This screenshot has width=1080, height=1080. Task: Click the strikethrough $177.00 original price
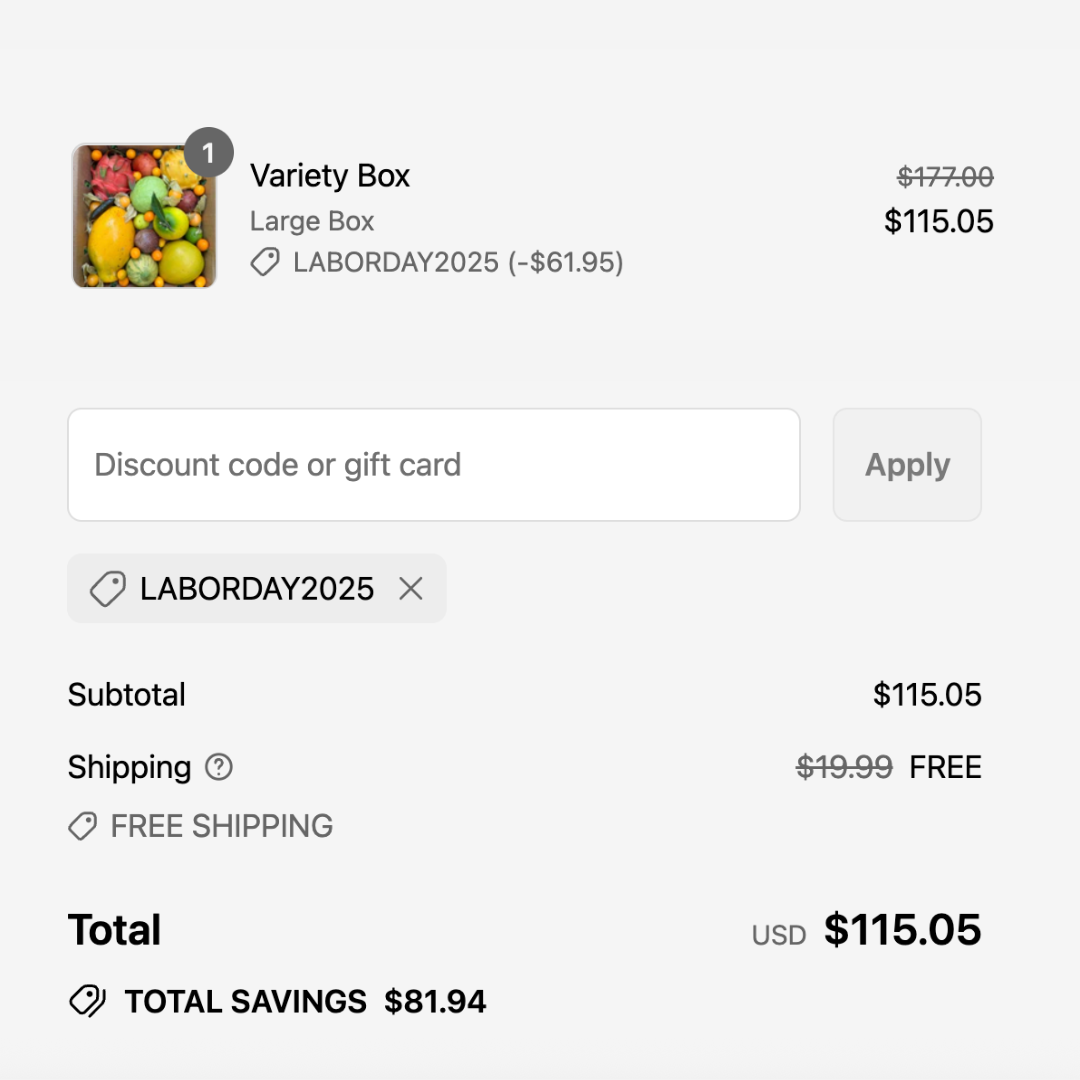click(945, 178)
